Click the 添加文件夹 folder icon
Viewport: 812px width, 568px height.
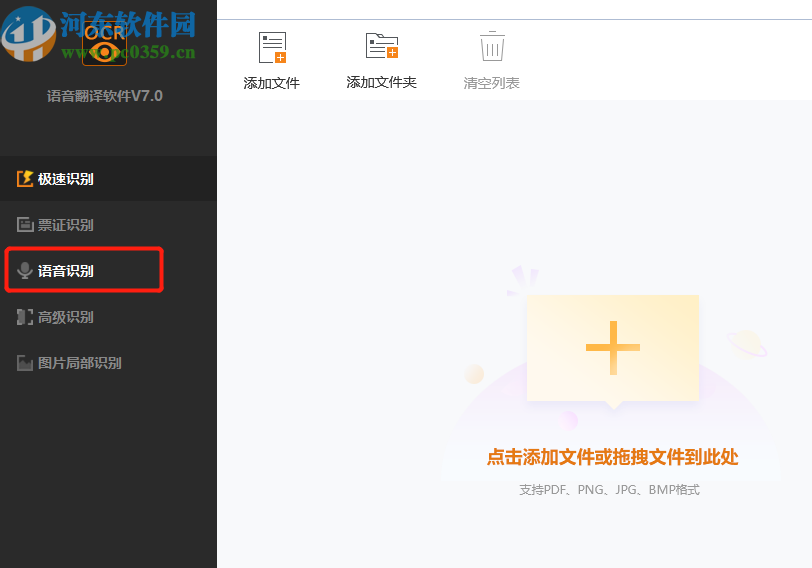[x=382, y=46]
